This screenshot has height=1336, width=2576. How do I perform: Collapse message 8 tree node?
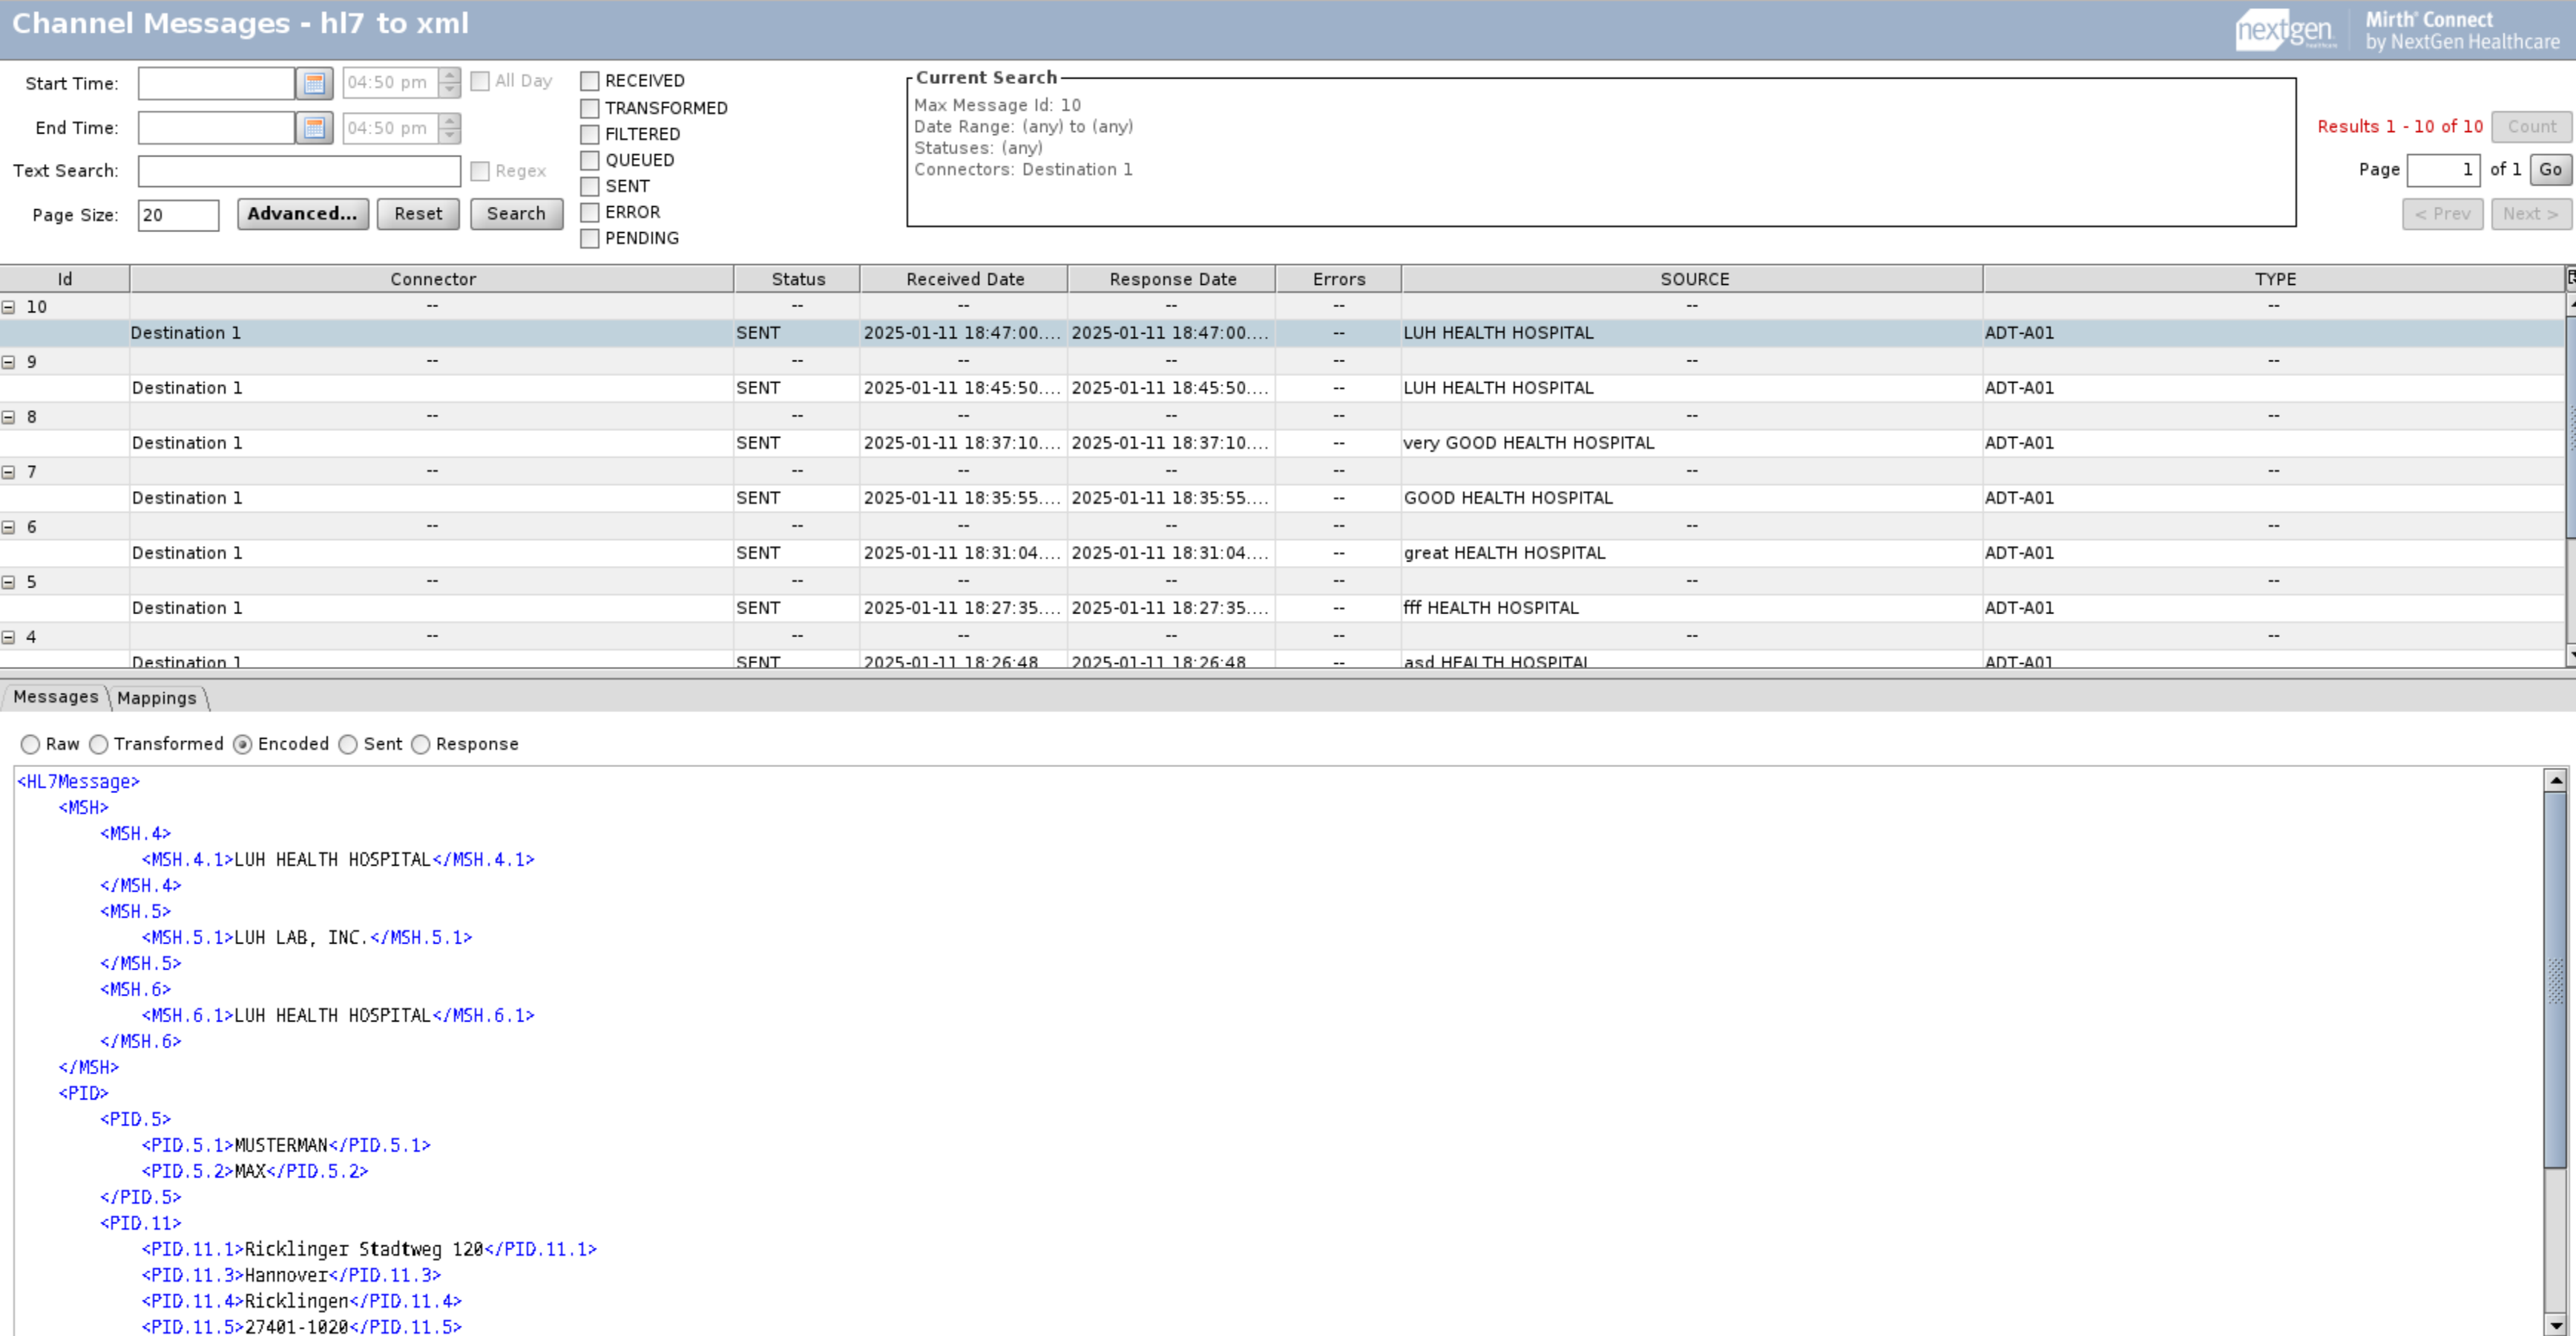click(9, 417)
